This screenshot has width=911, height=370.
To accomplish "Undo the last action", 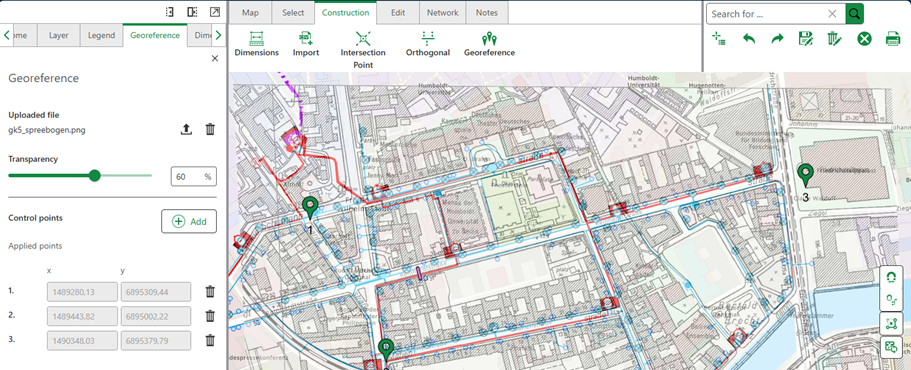I will coord(749,39).
